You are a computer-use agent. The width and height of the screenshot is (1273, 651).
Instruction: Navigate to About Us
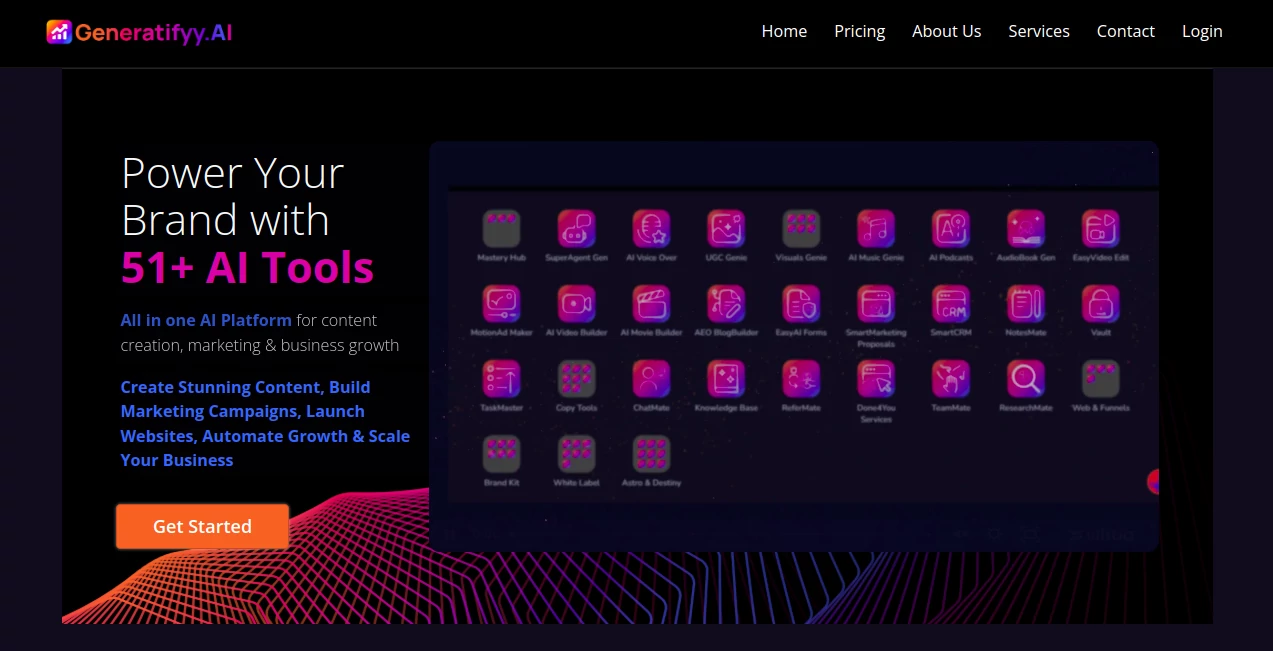(x=946, y=31)
